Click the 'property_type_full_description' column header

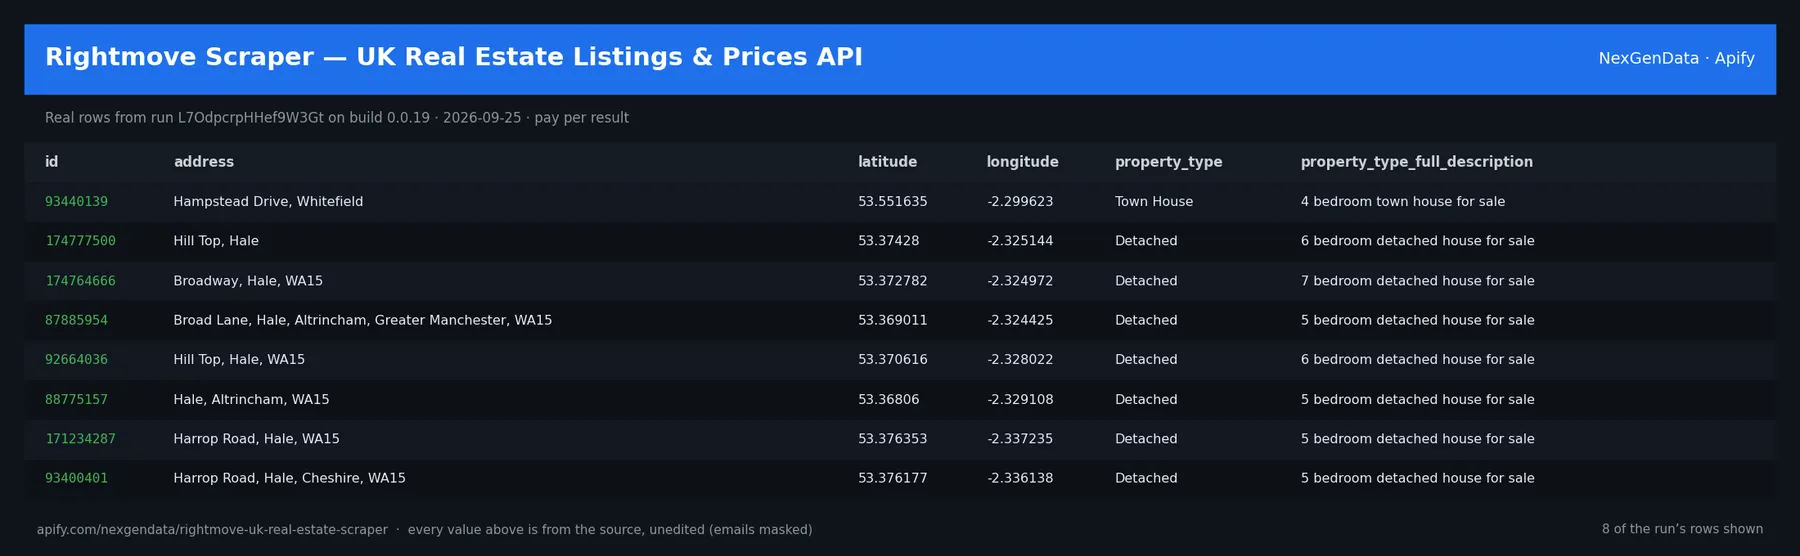click(x=1416, y=162)
